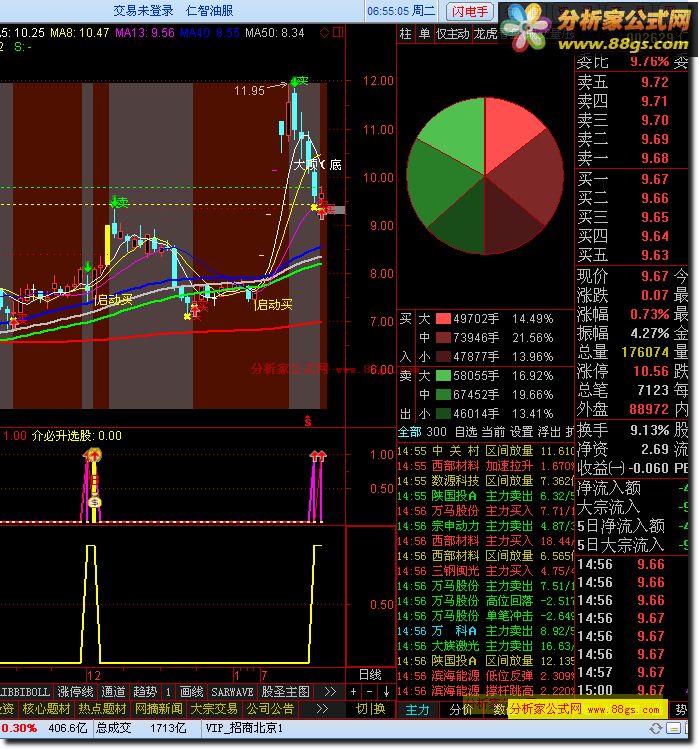Click the 启动买 signal label near the 7 date mark
This screenshot has width=700, height=750.
(x=273, y=305)
